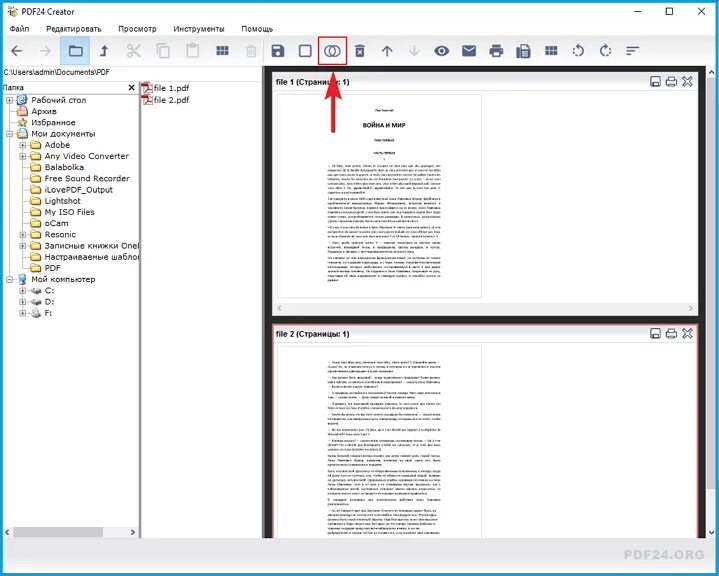The width and height of the screenshot is (719, 576).
Task: Move document up with arrow icon
Action: (387, 51)
